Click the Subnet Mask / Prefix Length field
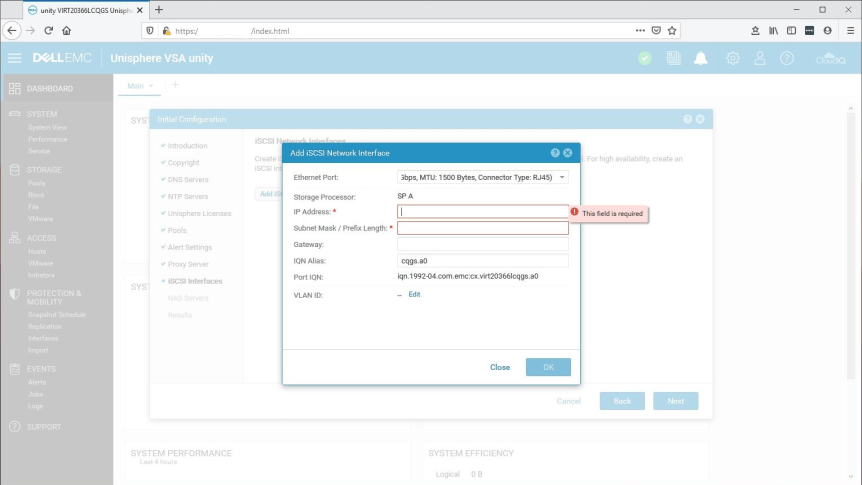Viewport: 862px width, 485px height. pyautogui.click(x=482, y=228)
